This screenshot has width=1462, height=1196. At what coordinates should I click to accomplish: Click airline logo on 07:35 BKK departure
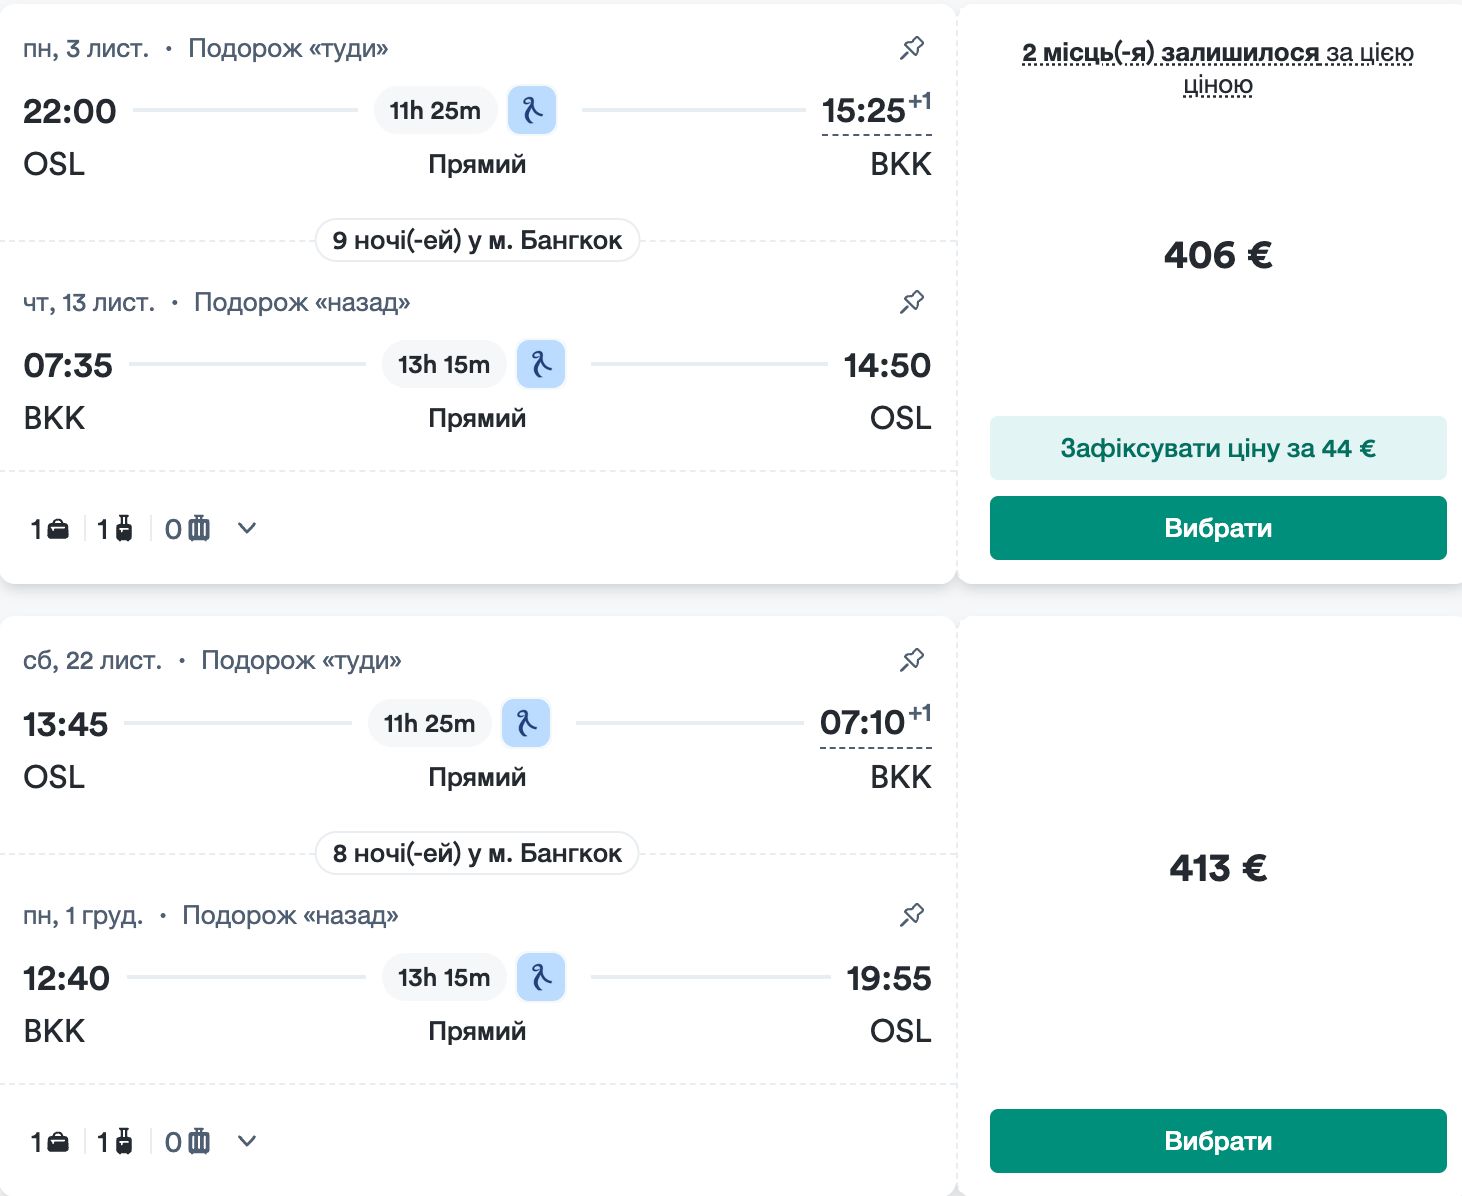coord(541,364)
